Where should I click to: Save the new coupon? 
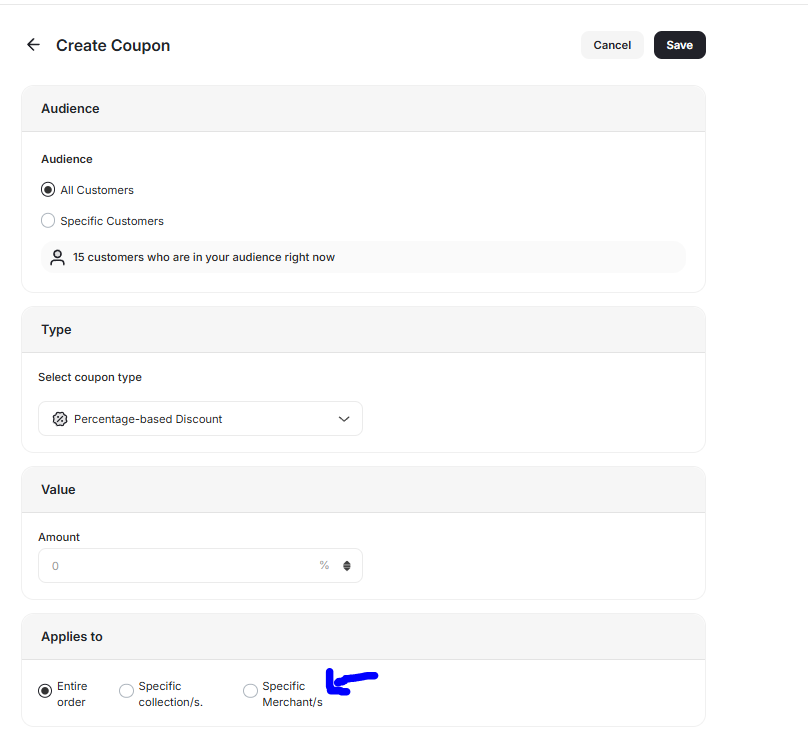[680, 45]
